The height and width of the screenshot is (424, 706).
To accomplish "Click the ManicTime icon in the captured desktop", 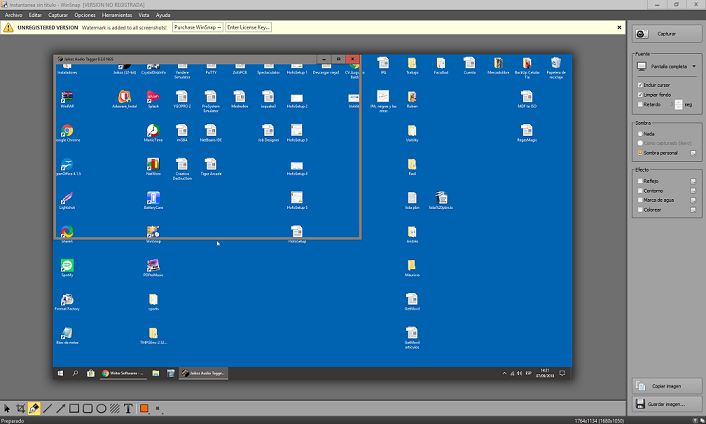I will click(x=153, y=133).
